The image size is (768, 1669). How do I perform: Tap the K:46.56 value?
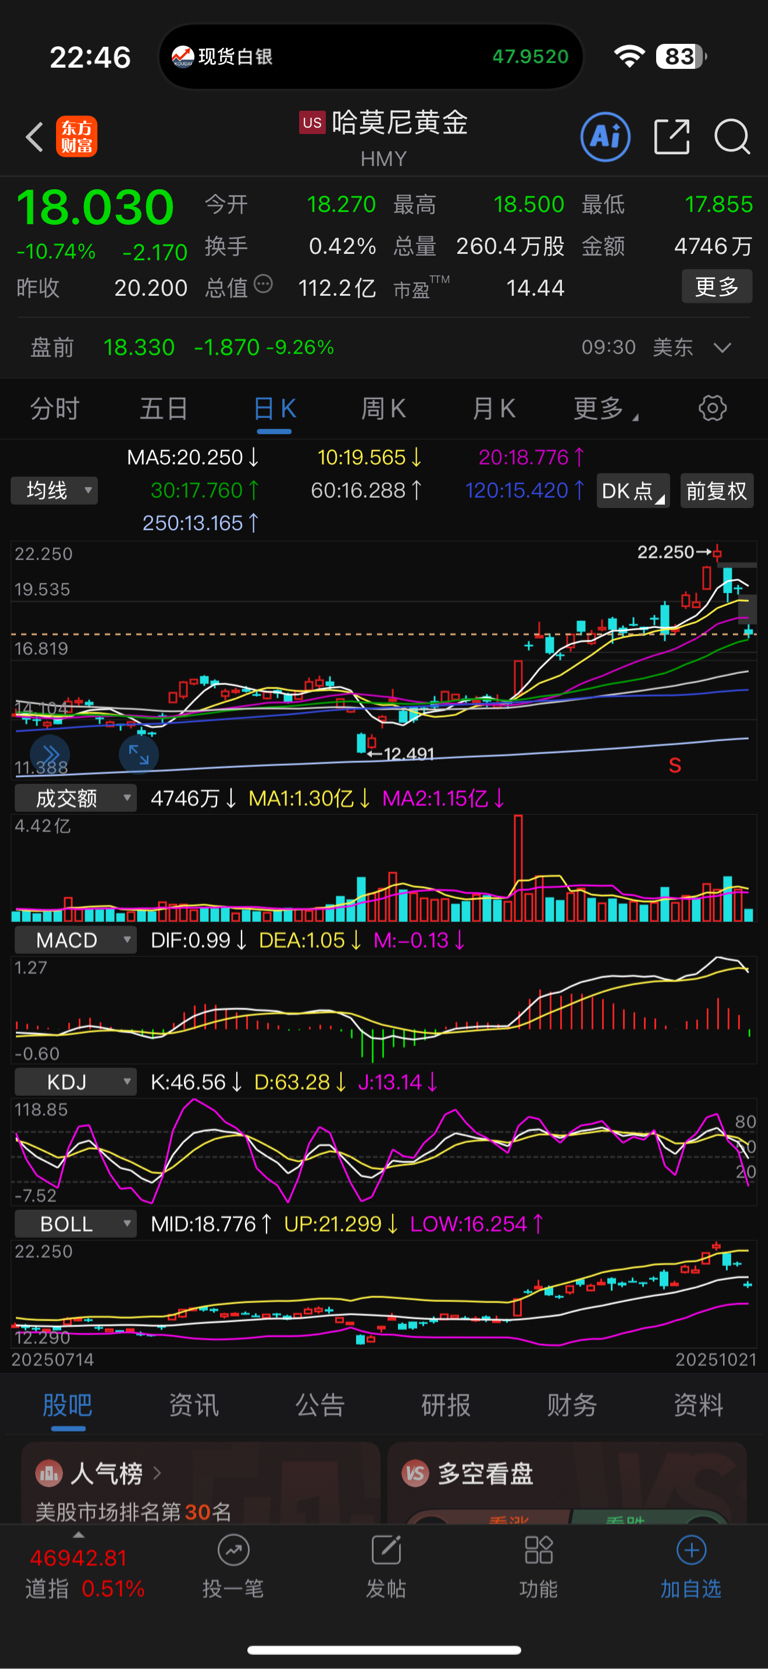pos(195,1082)
